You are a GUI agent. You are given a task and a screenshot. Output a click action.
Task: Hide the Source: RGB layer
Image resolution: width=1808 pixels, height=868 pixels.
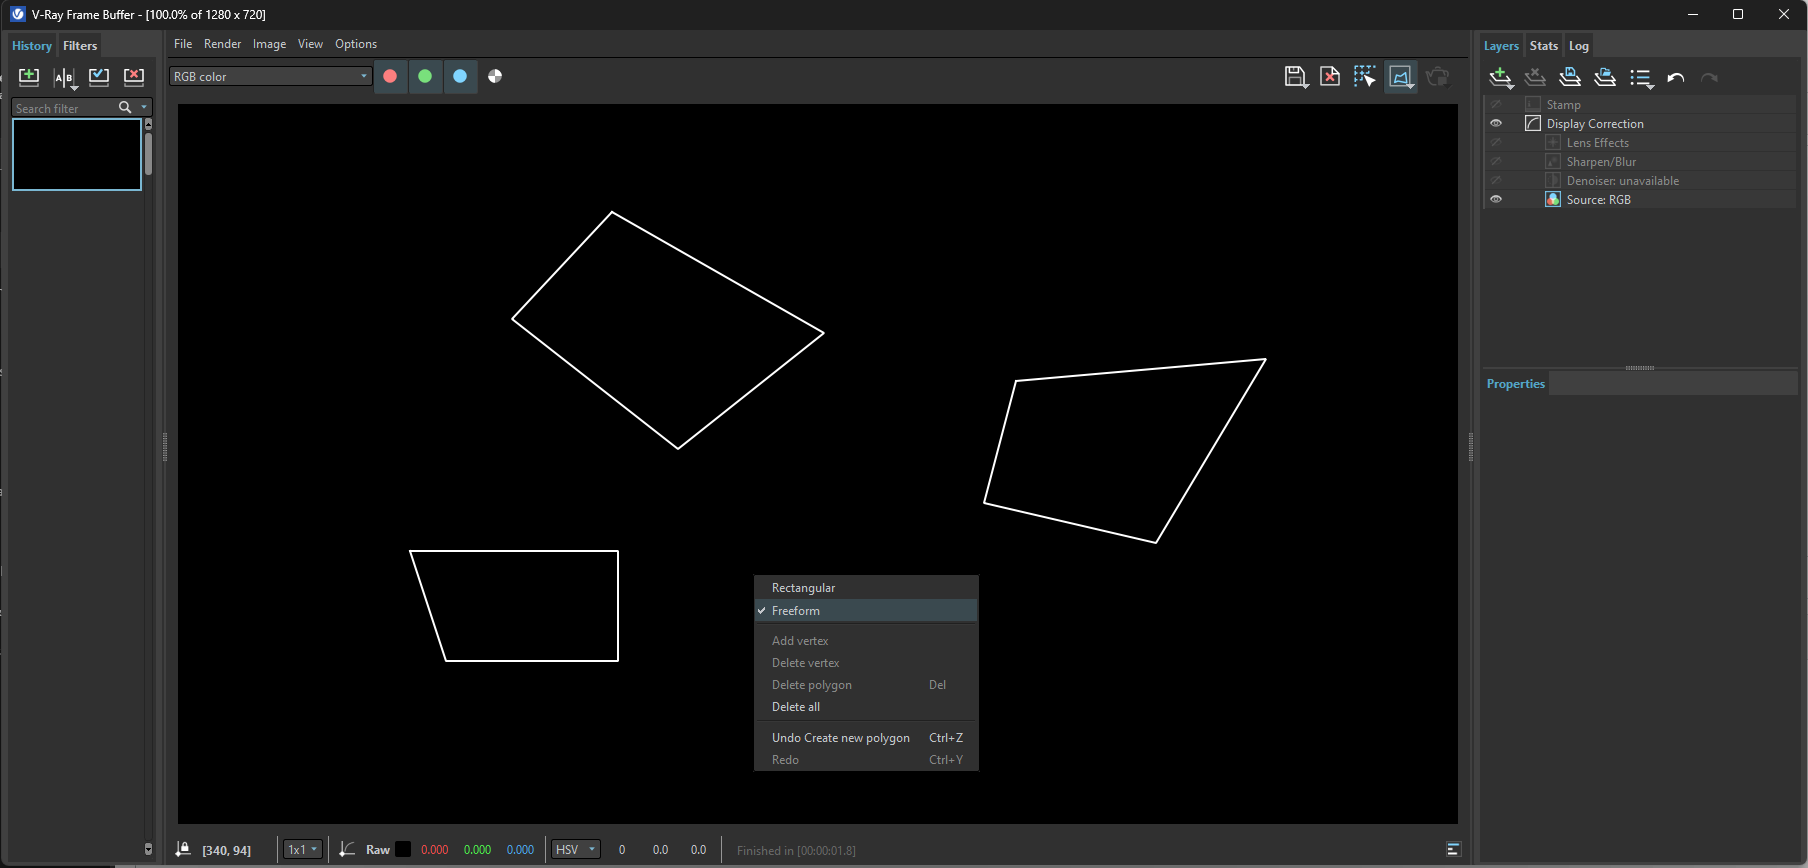coord(1496,200)
